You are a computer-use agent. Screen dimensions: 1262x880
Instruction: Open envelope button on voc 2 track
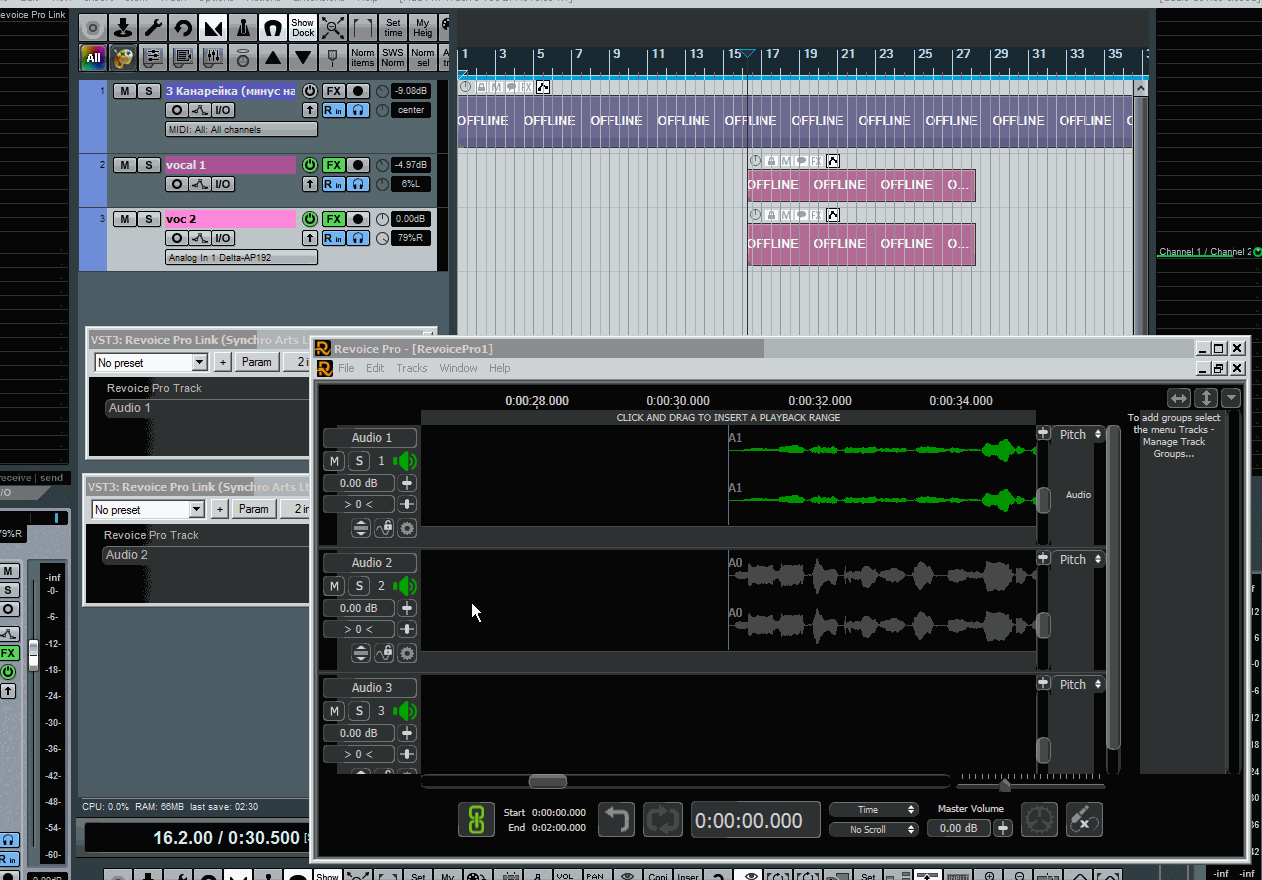[x=200, y=238]
